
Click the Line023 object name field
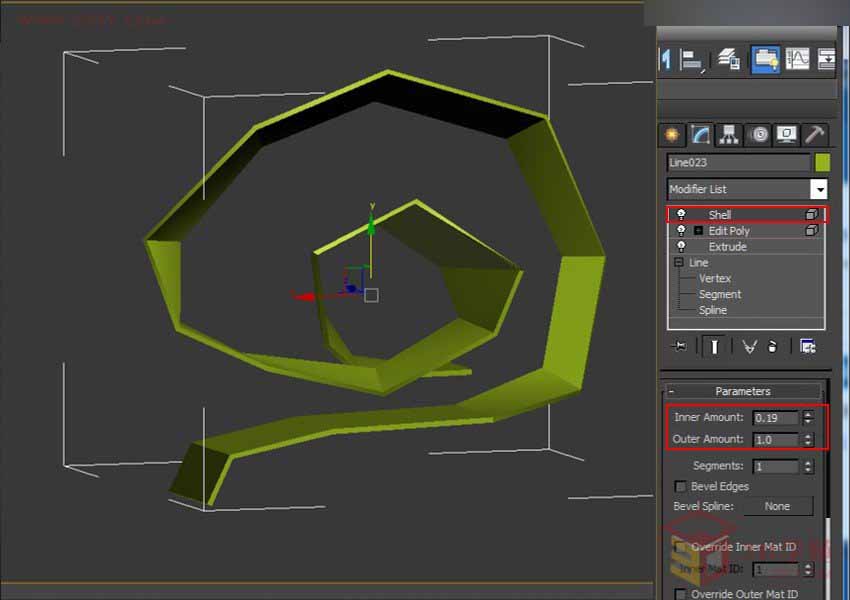click(738, 163)
